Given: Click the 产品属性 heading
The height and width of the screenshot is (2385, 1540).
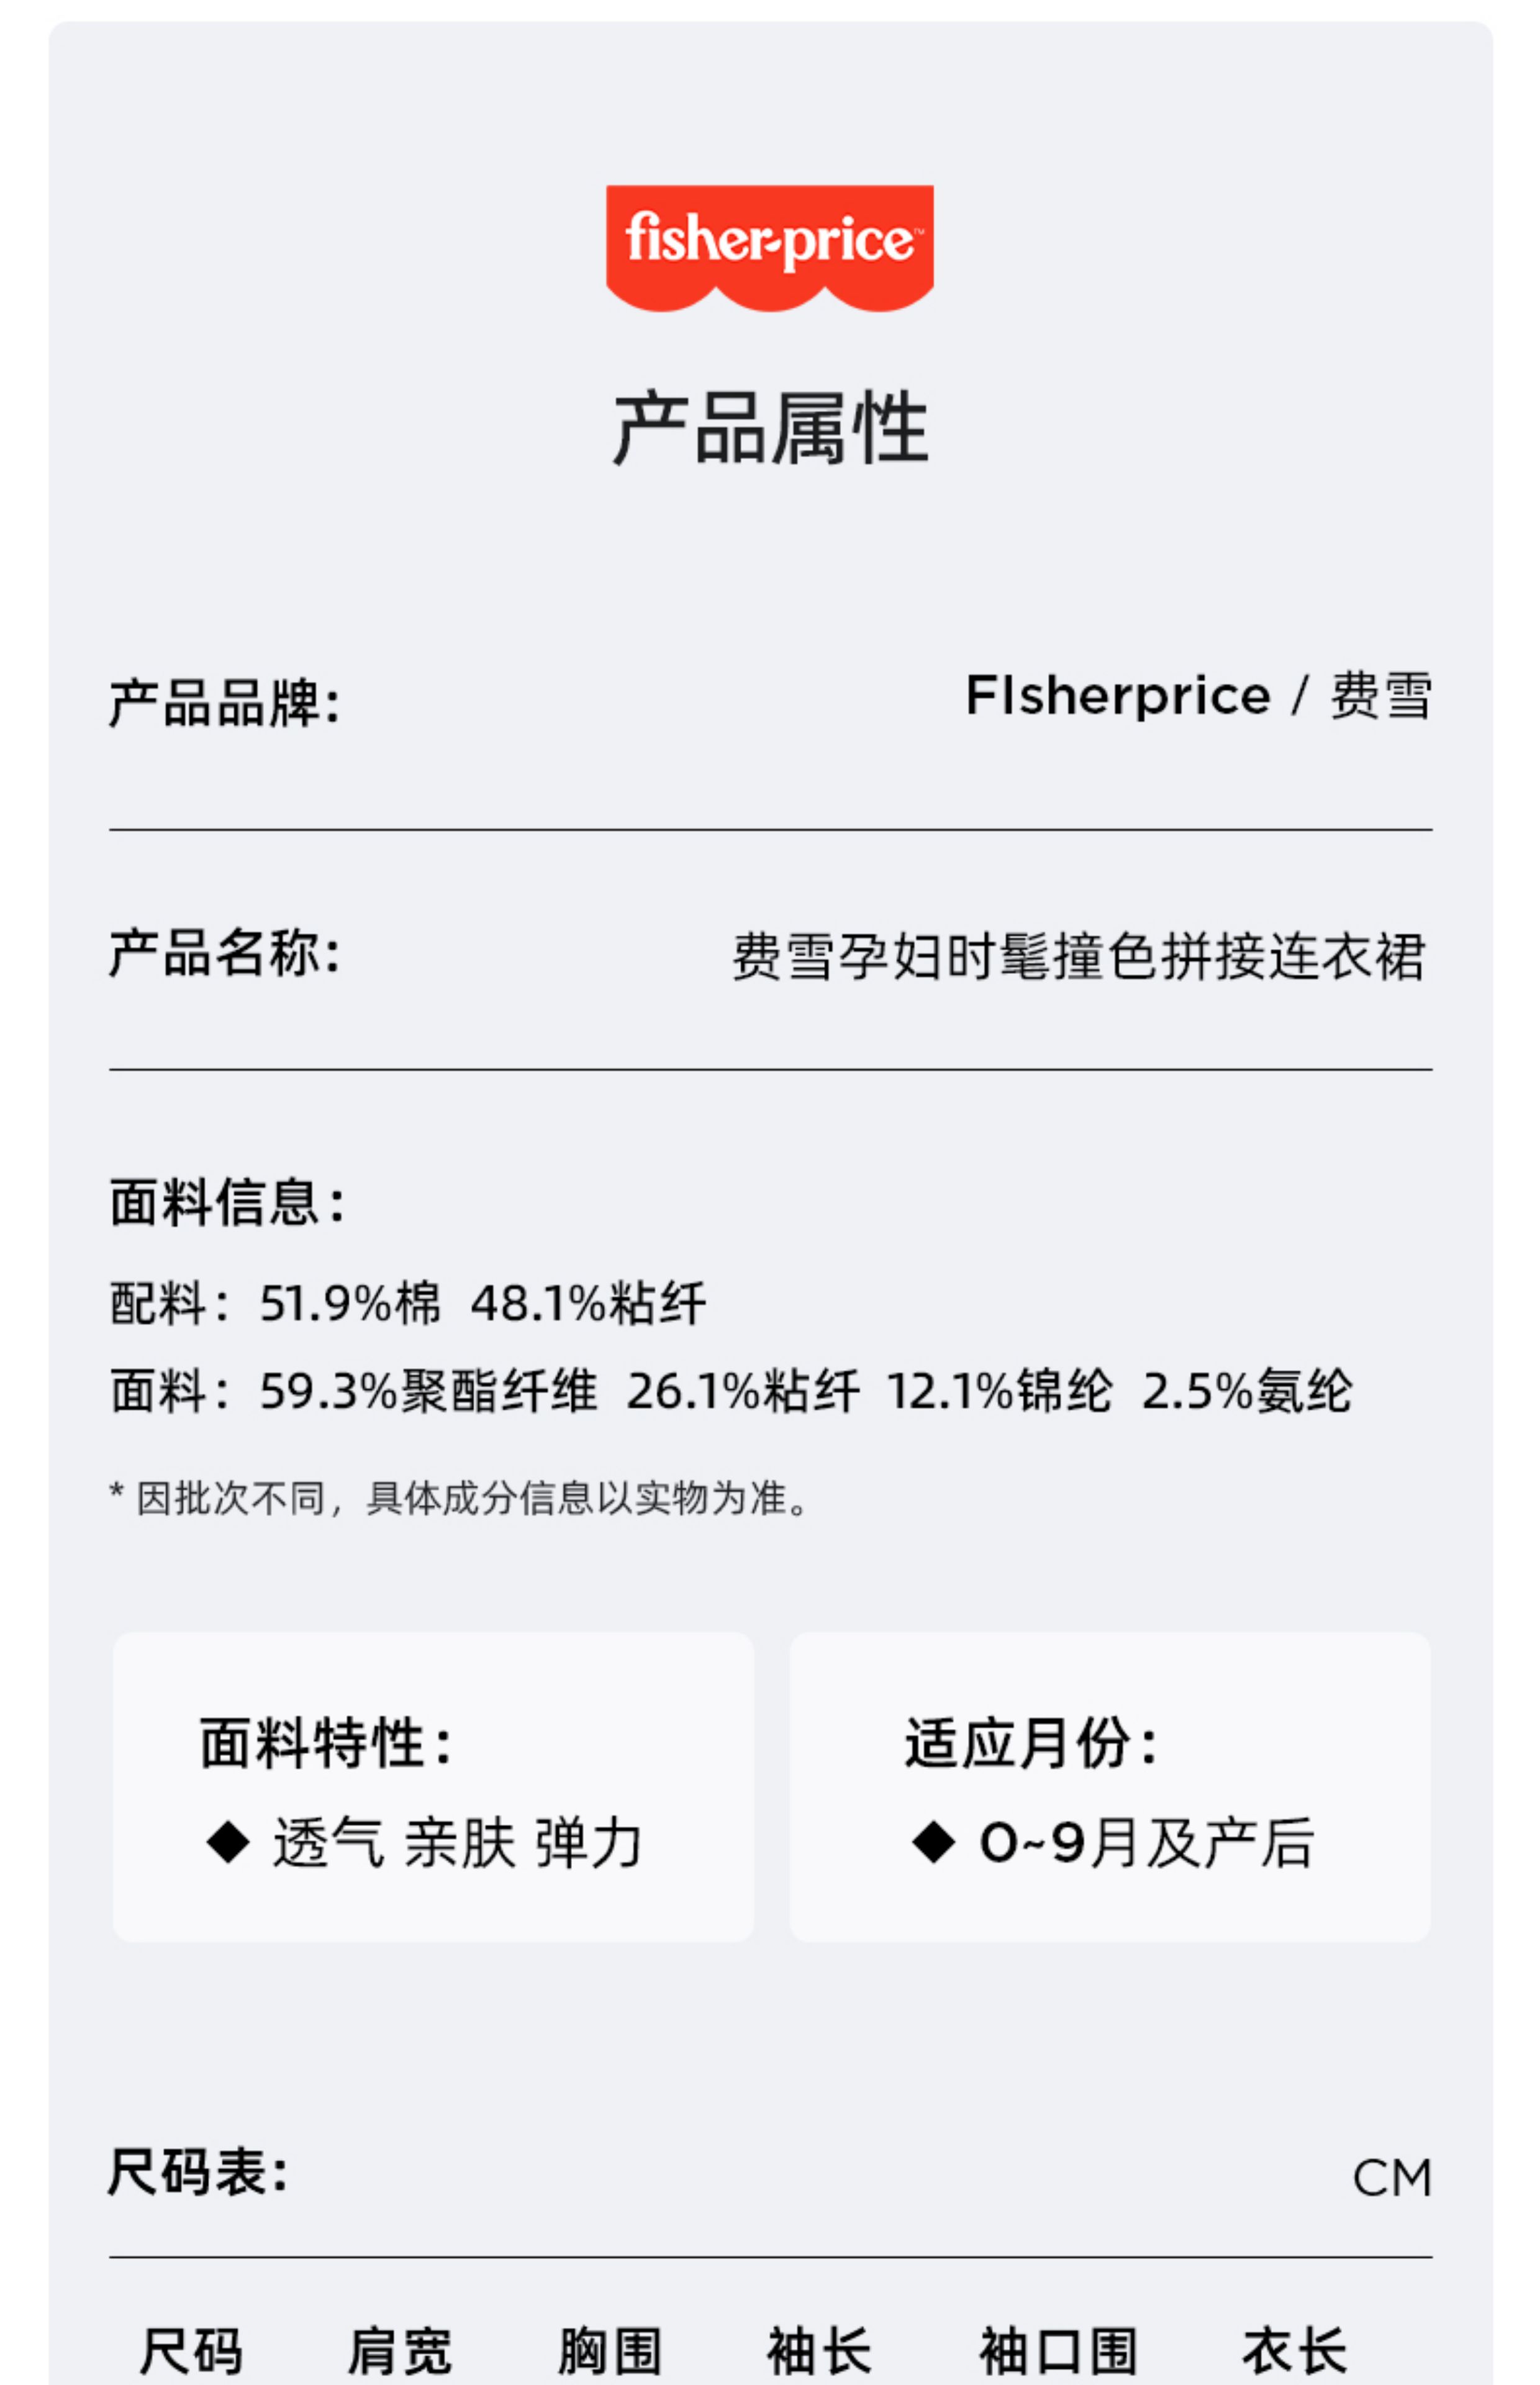Looking at the screenshot, I should pos(770,428).
